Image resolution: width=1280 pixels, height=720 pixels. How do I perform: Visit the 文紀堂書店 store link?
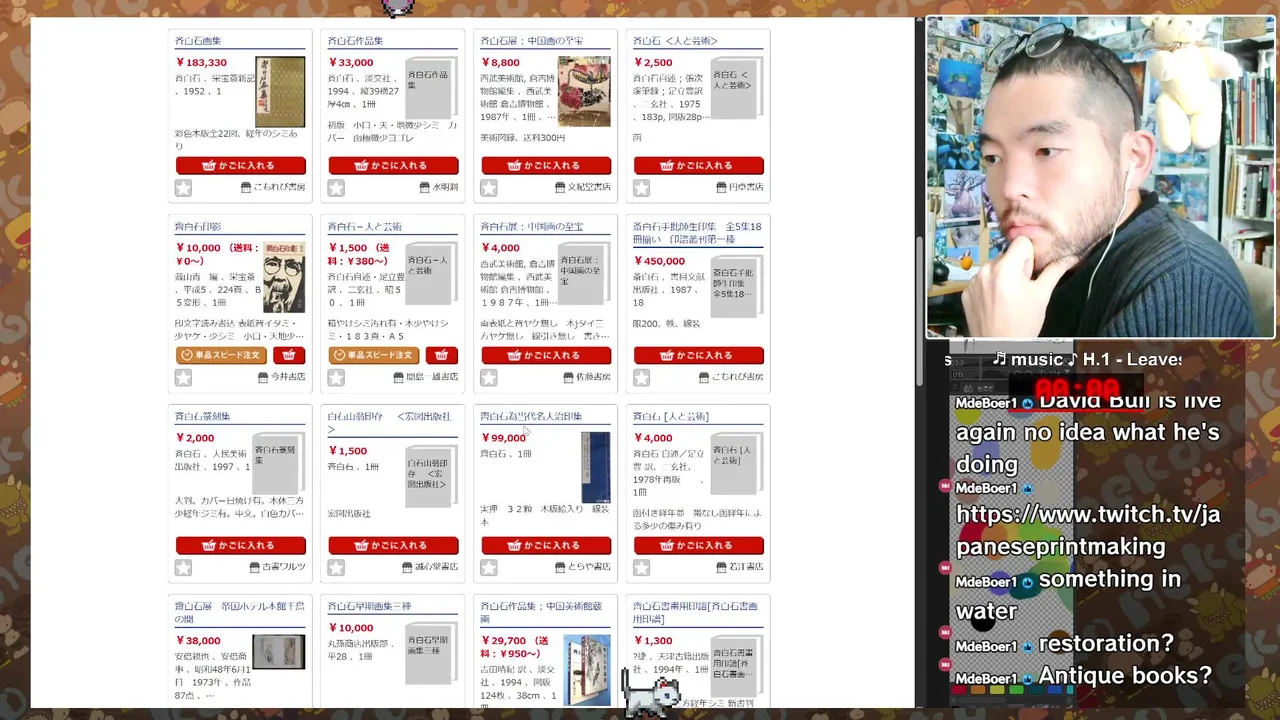[x=583, y=187]
